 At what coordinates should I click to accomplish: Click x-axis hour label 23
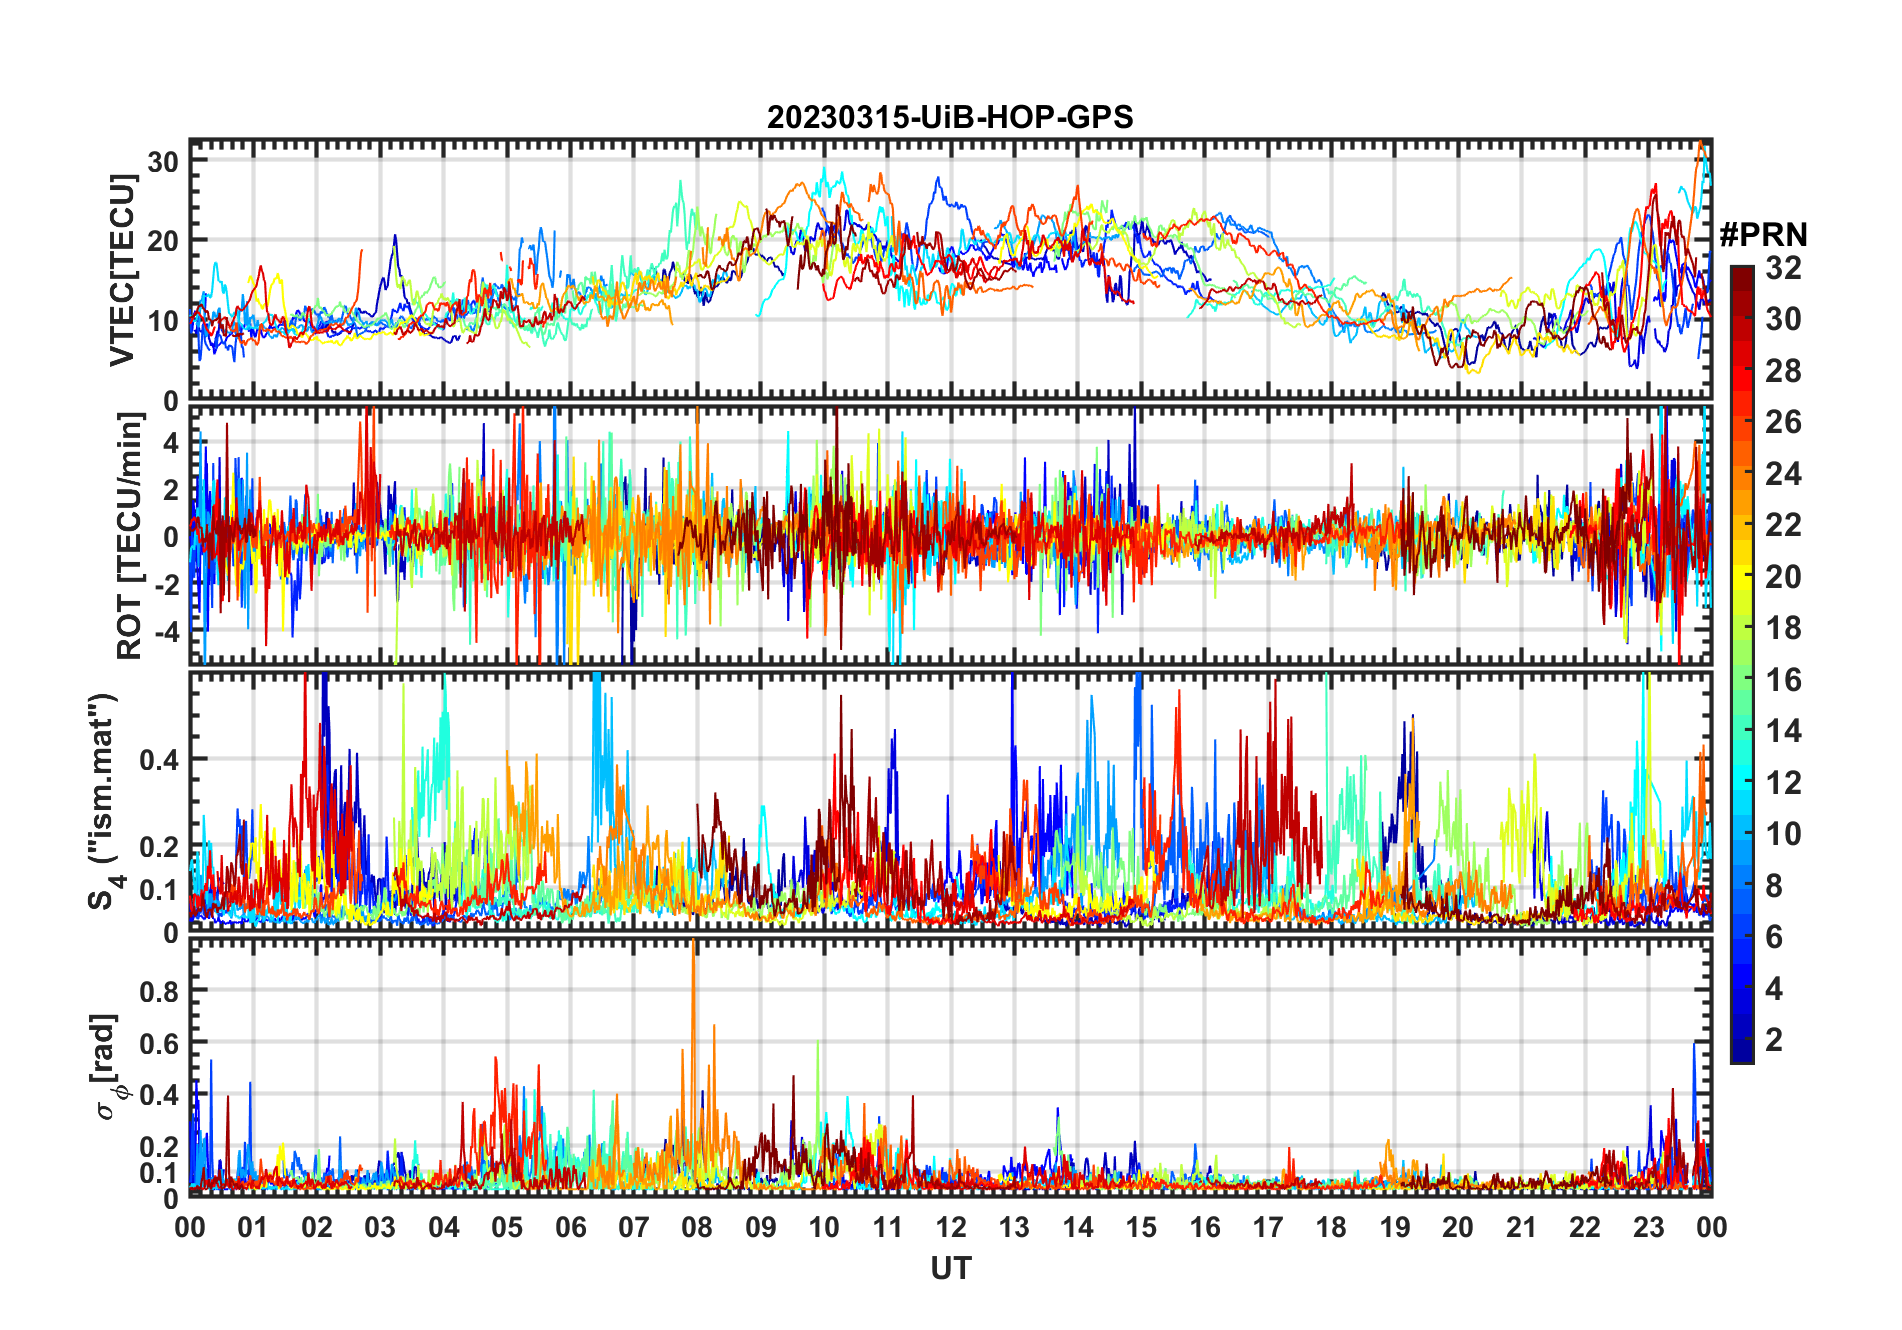click(x=1648, y=1227)
